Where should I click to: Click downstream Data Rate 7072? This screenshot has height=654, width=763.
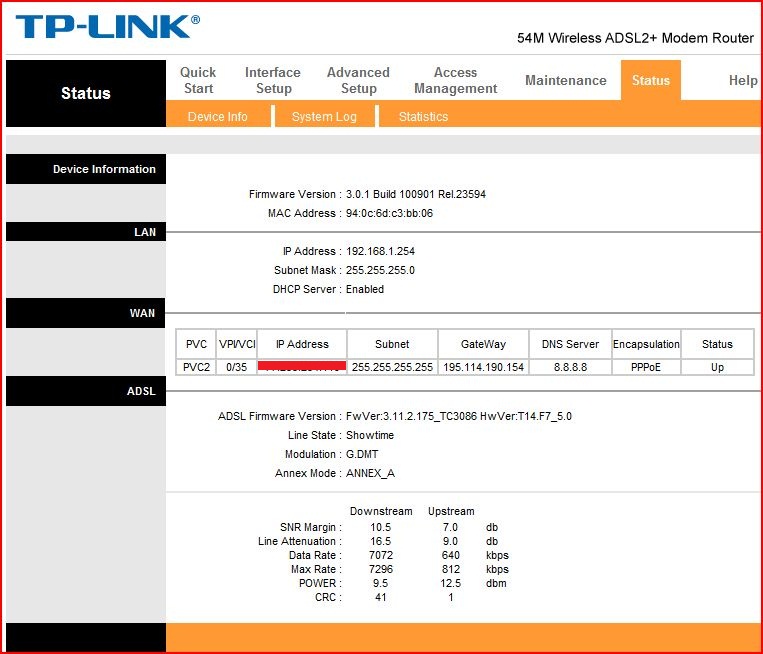381,555
